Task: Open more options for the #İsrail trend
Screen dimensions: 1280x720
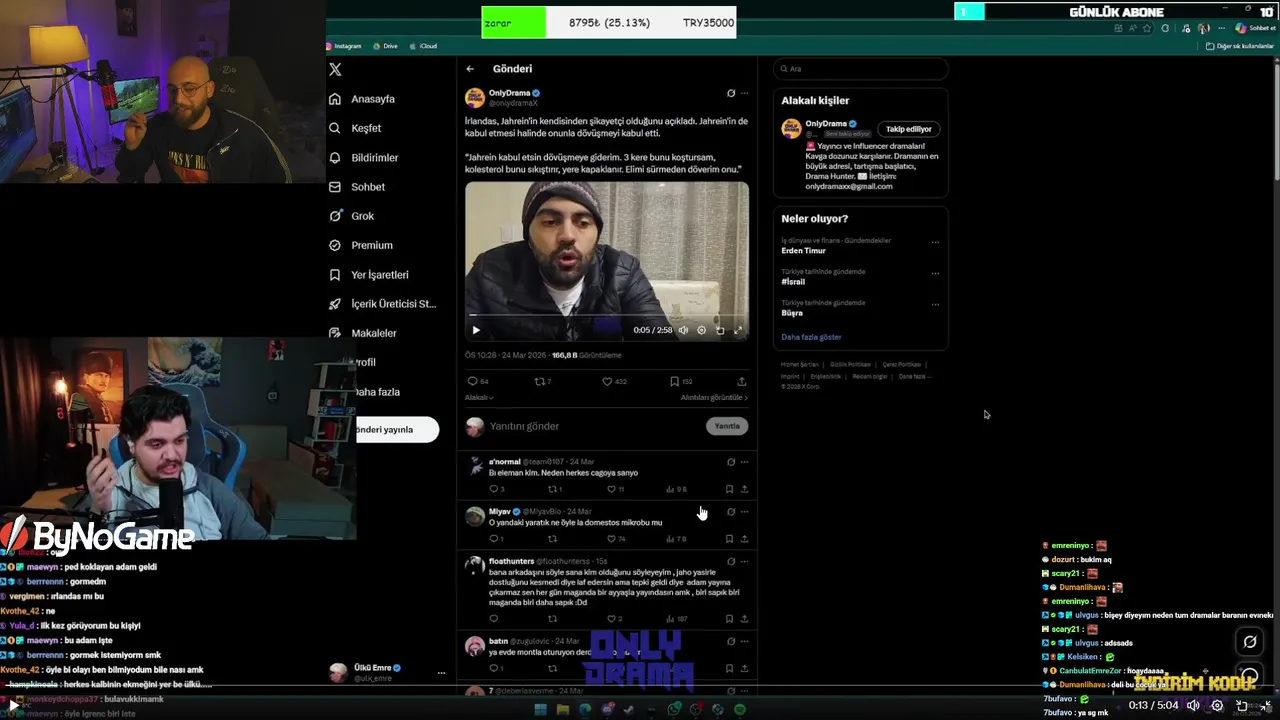Action: 935,273
